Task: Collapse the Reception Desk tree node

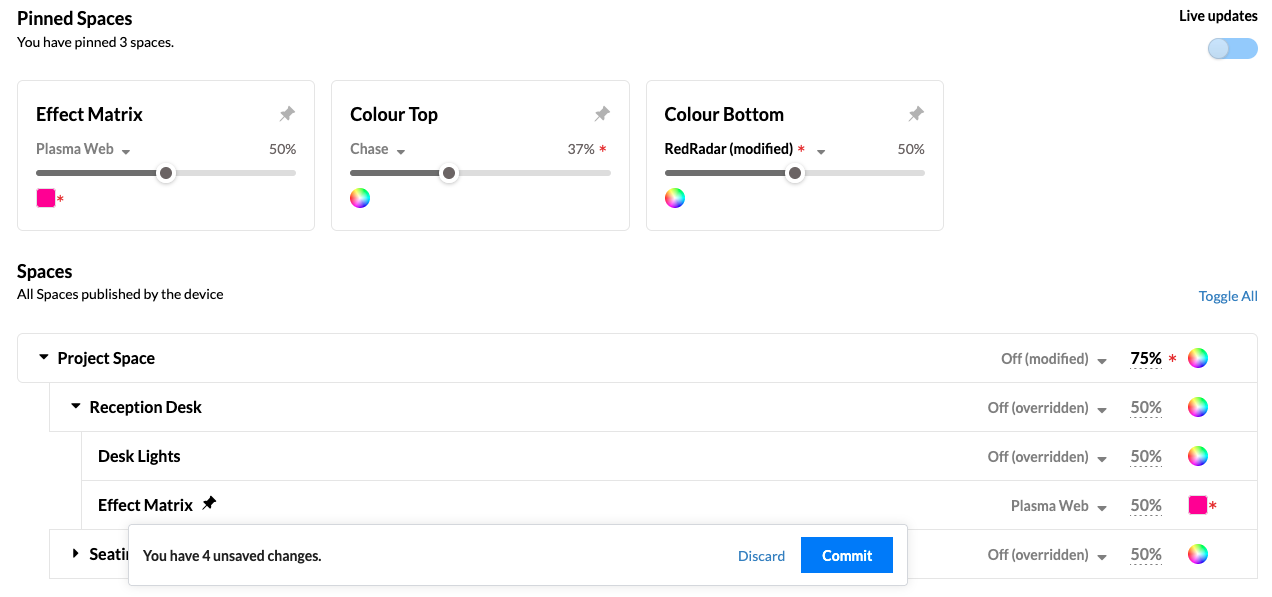Action: pos(76,406)
